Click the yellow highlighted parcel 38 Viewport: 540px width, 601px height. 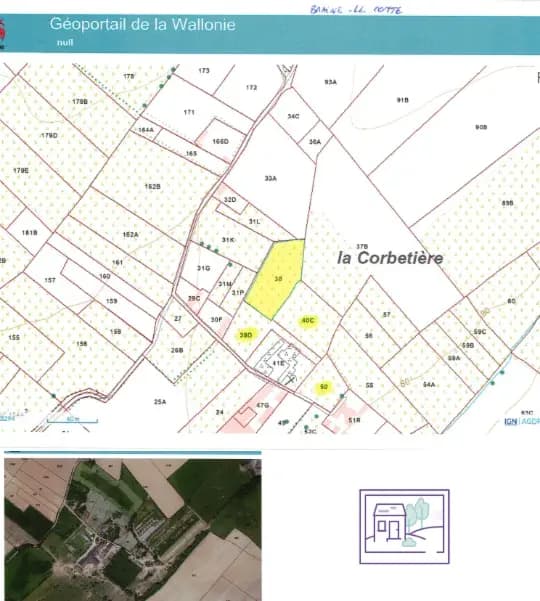(276, 279)
